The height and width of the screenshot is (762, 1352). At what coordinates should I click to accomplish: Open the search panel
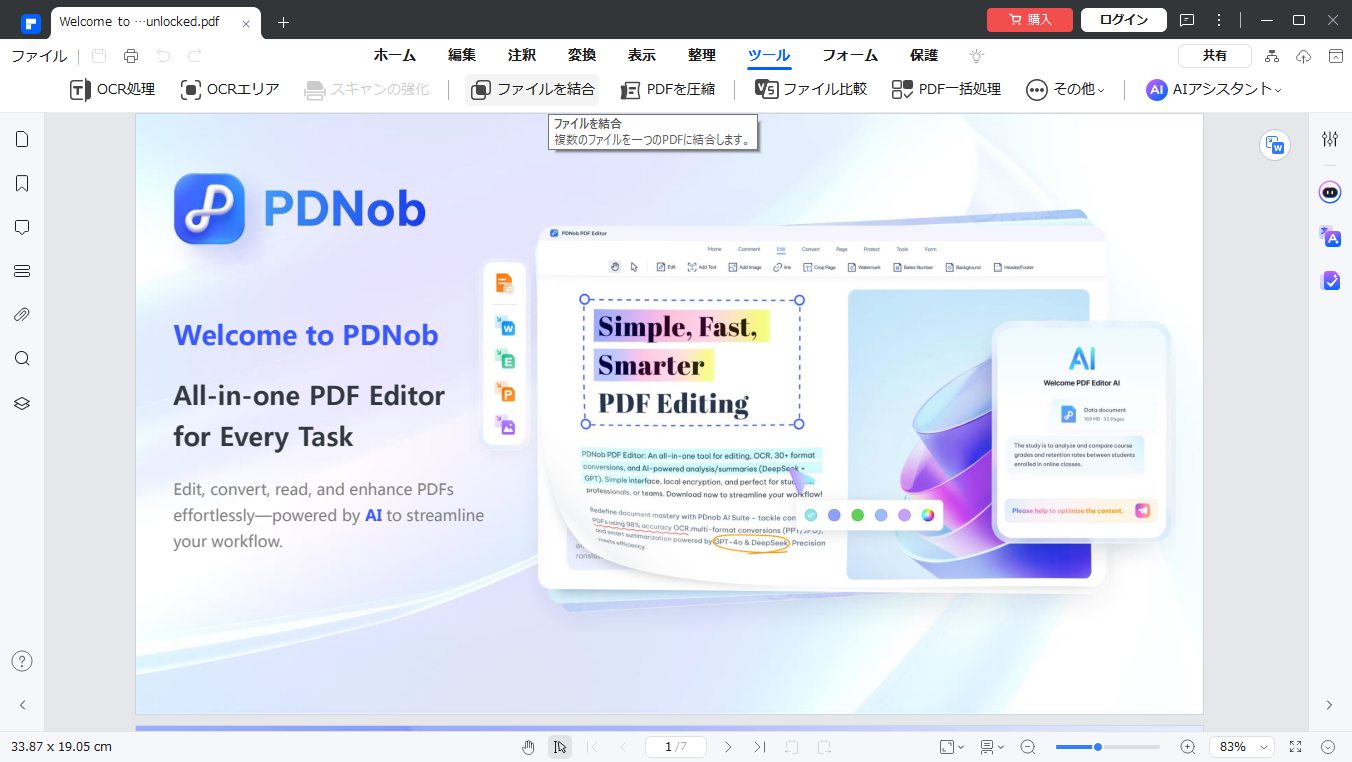tap(22, 359)
